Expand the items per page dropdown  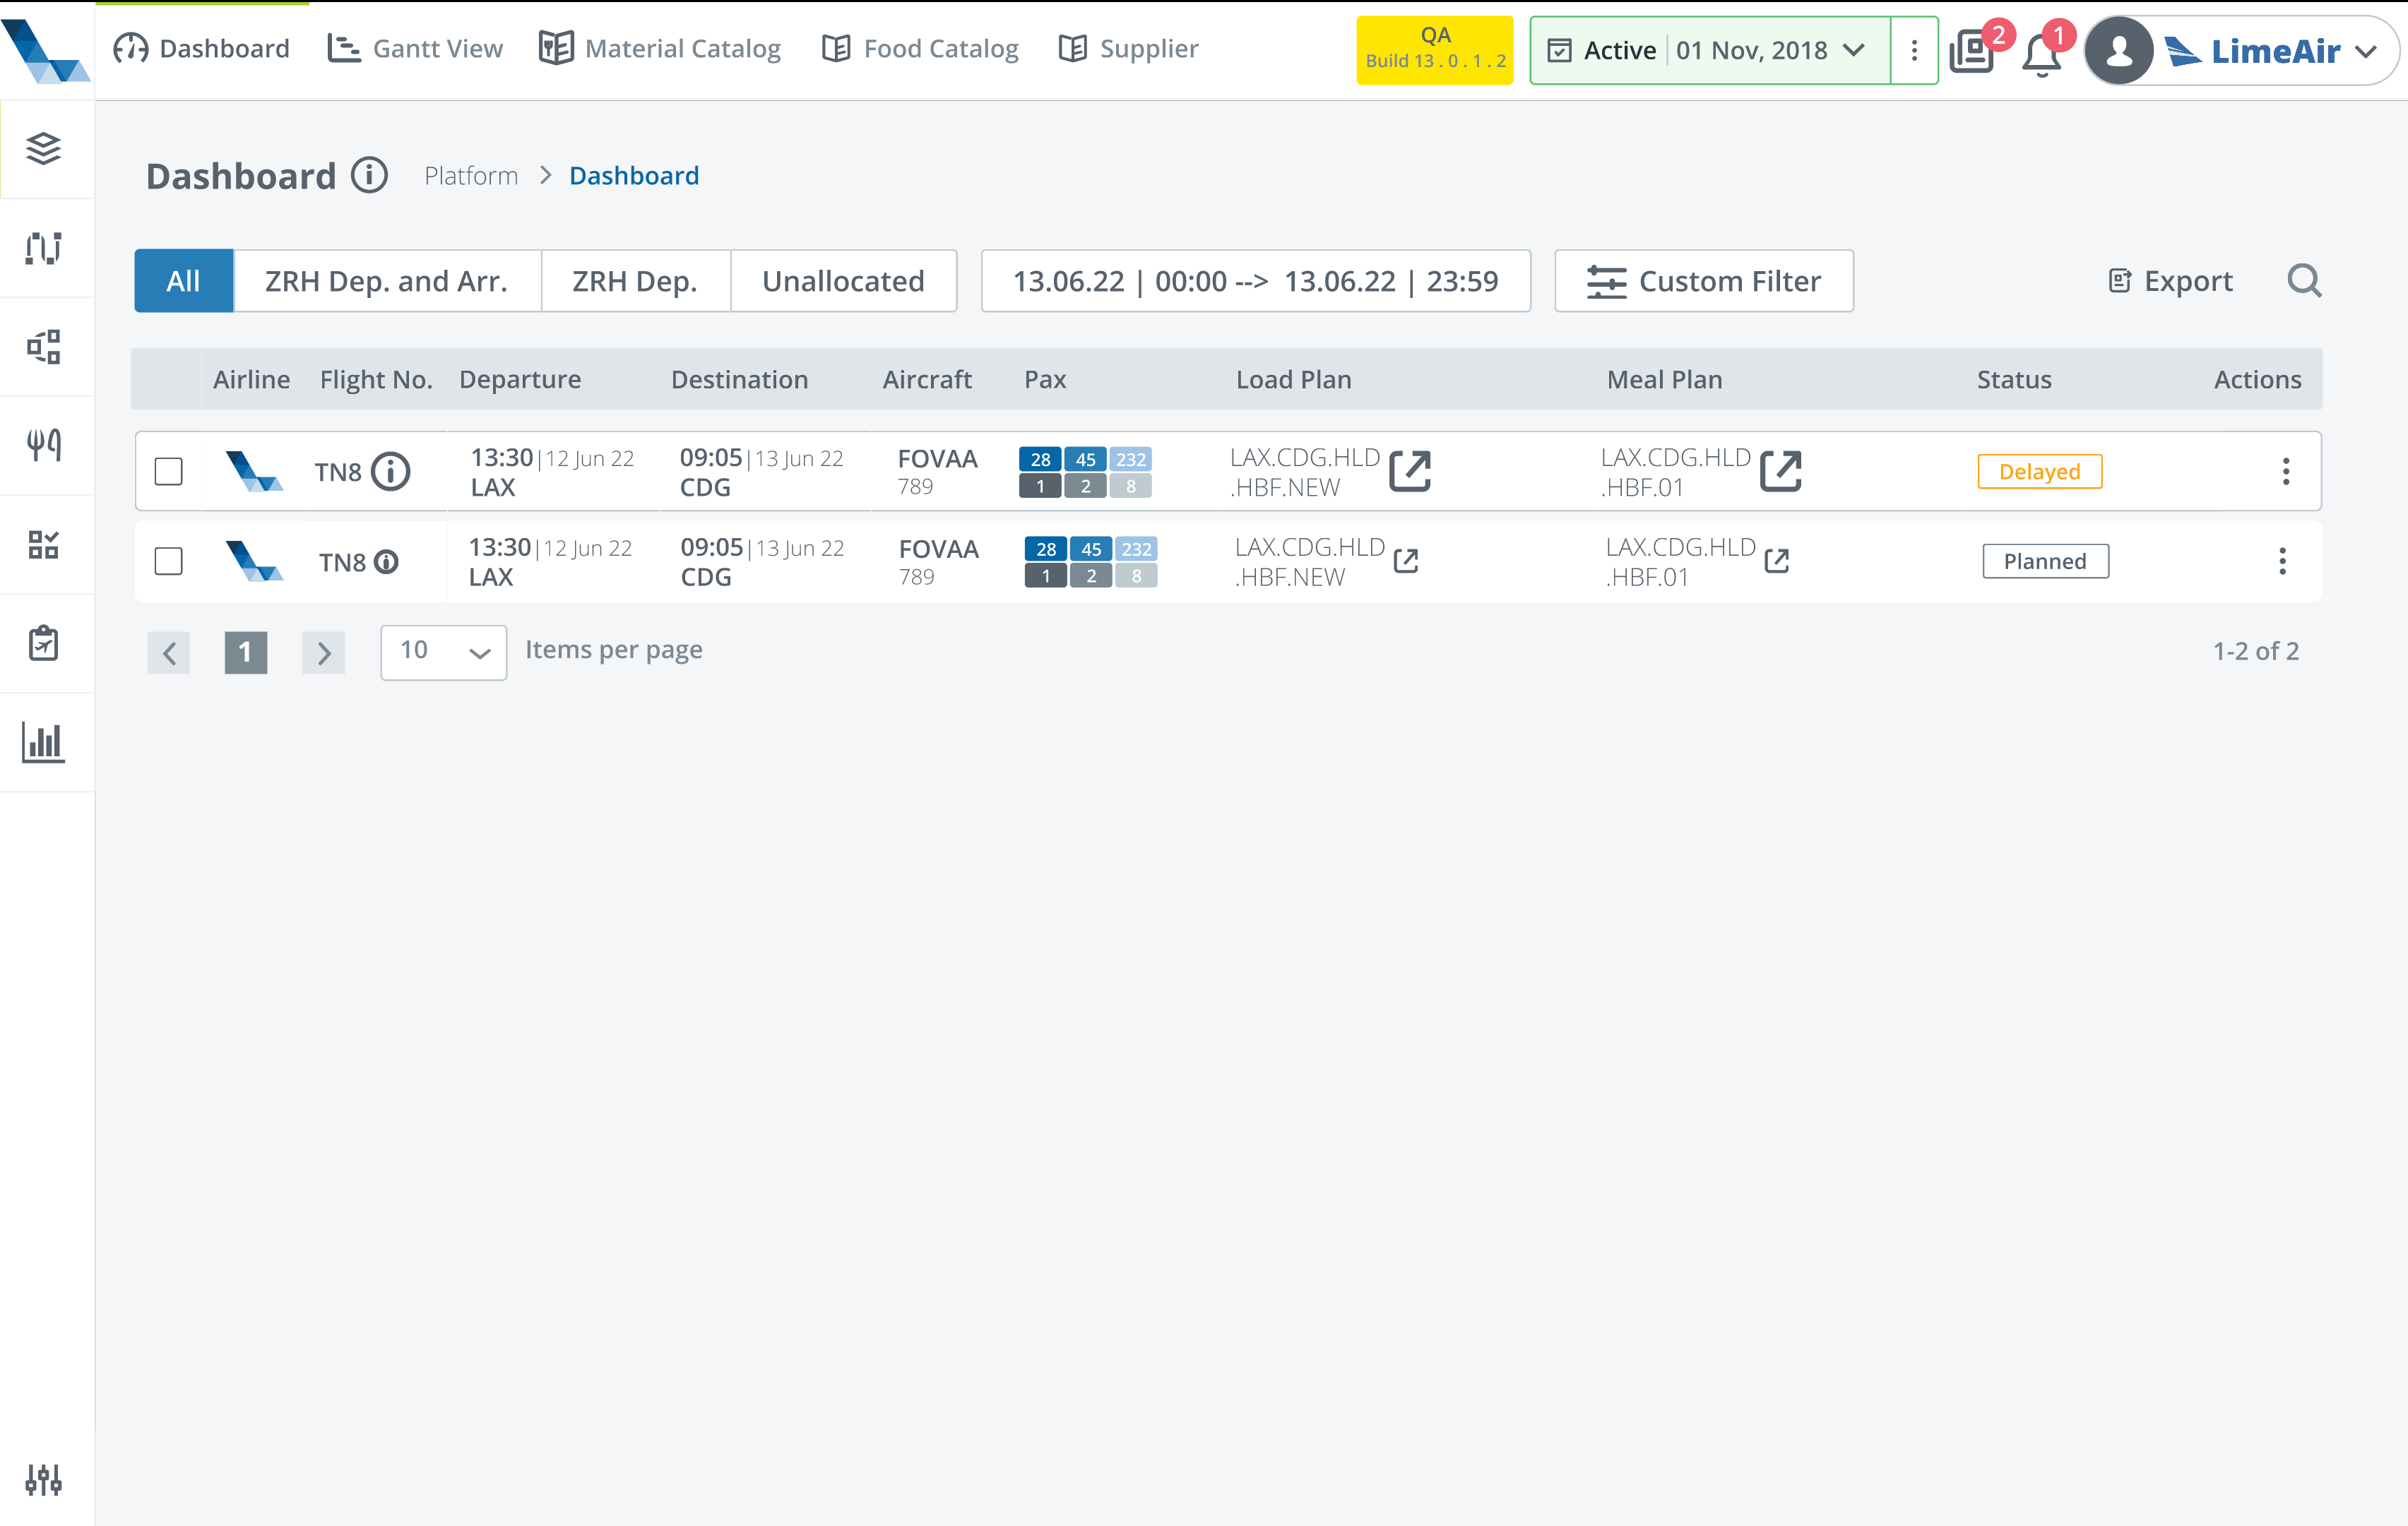[443, 652]
